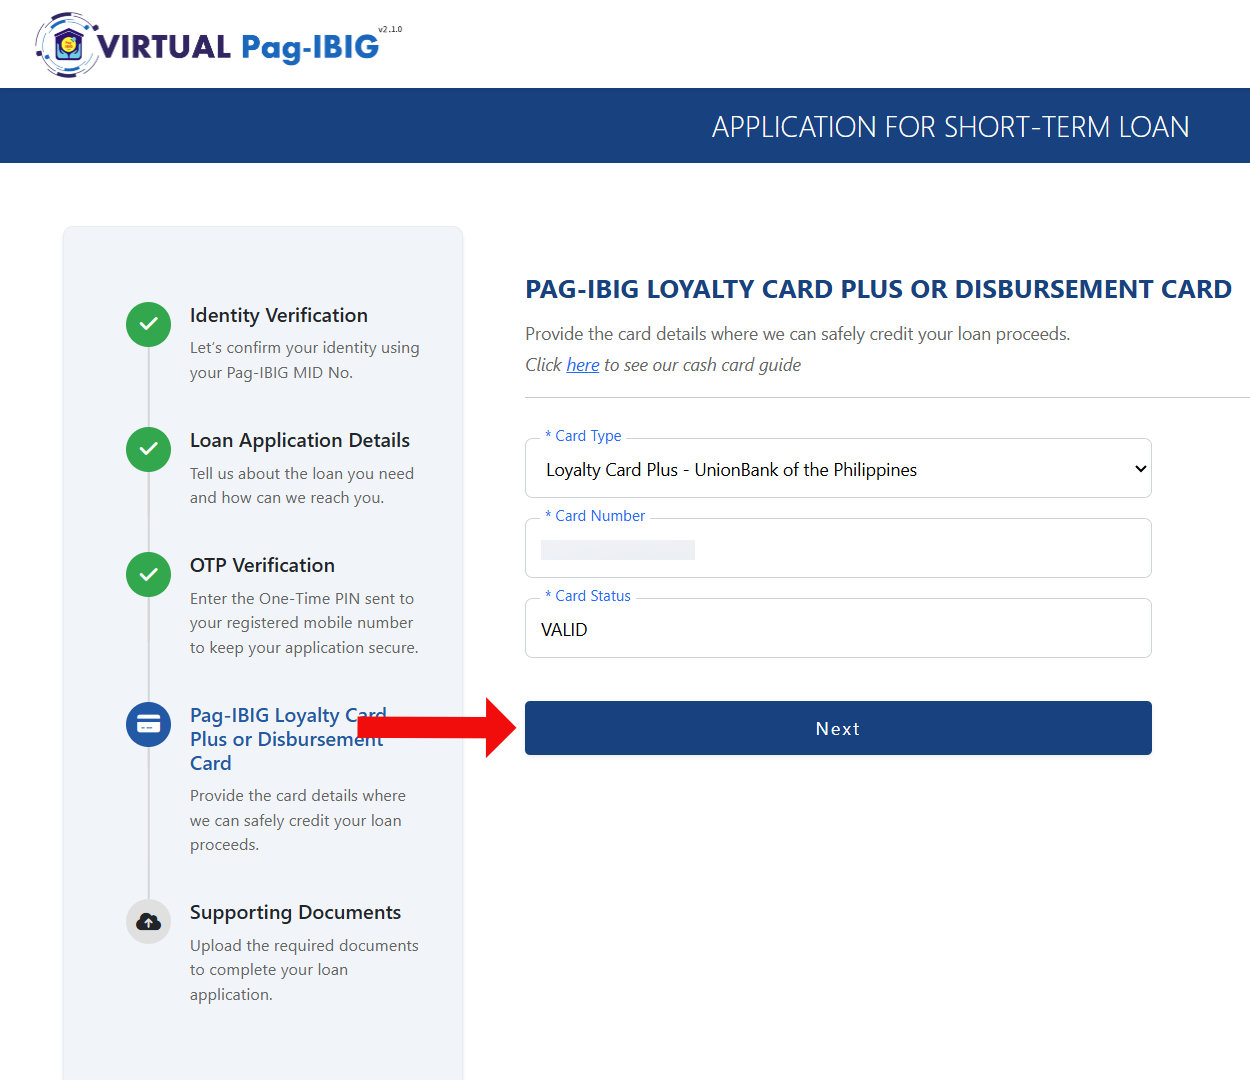
Task: Click 'Tell us about the loan you need' description
Action: tap(302, 485)
